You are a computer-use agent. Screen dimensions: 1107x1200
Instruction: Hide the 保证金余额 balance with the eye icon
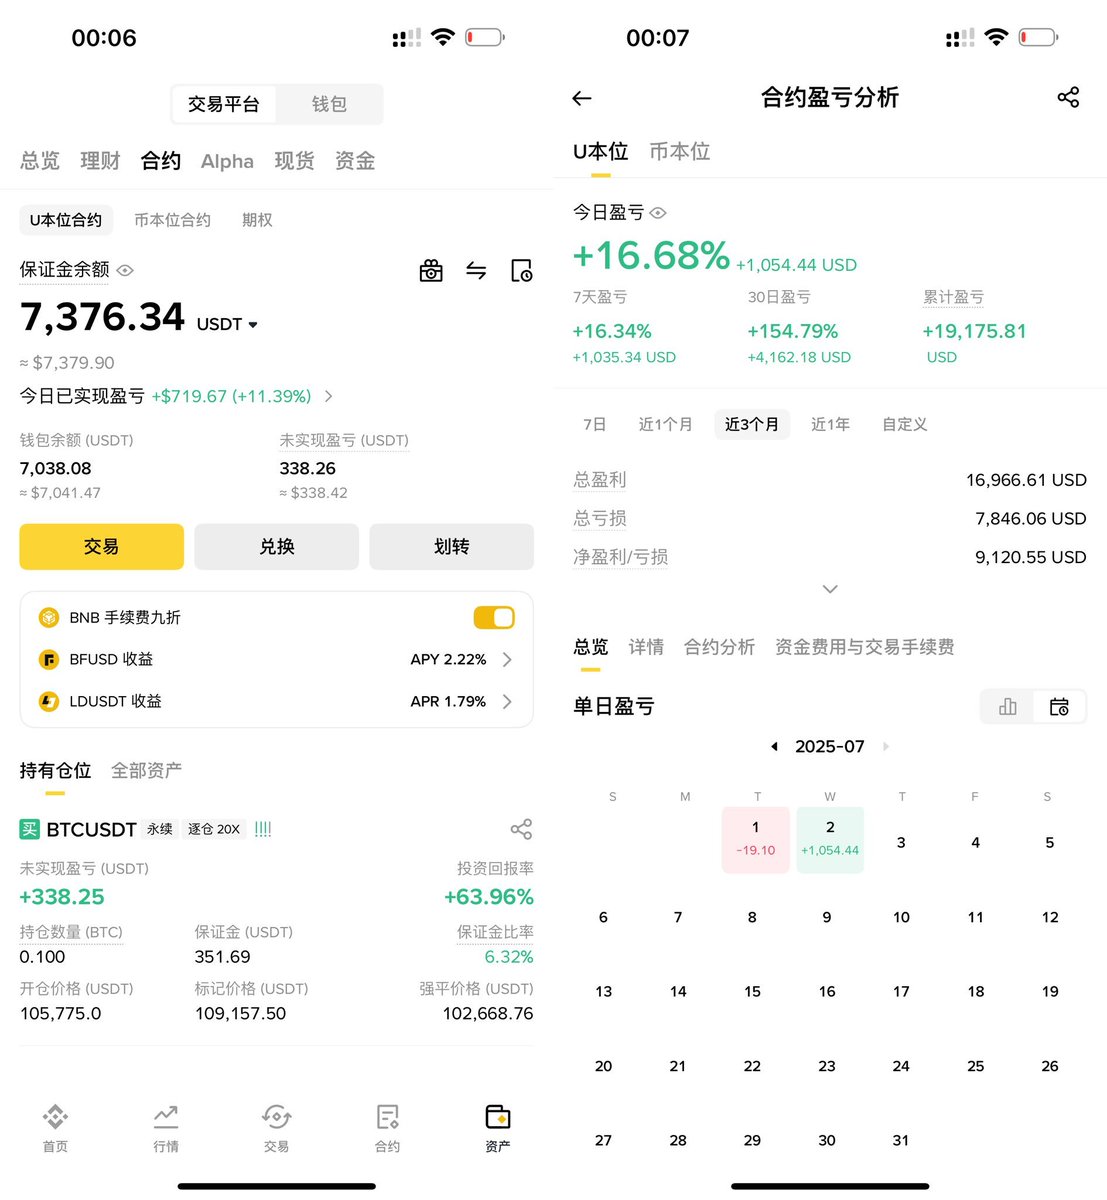pos(125,270)
